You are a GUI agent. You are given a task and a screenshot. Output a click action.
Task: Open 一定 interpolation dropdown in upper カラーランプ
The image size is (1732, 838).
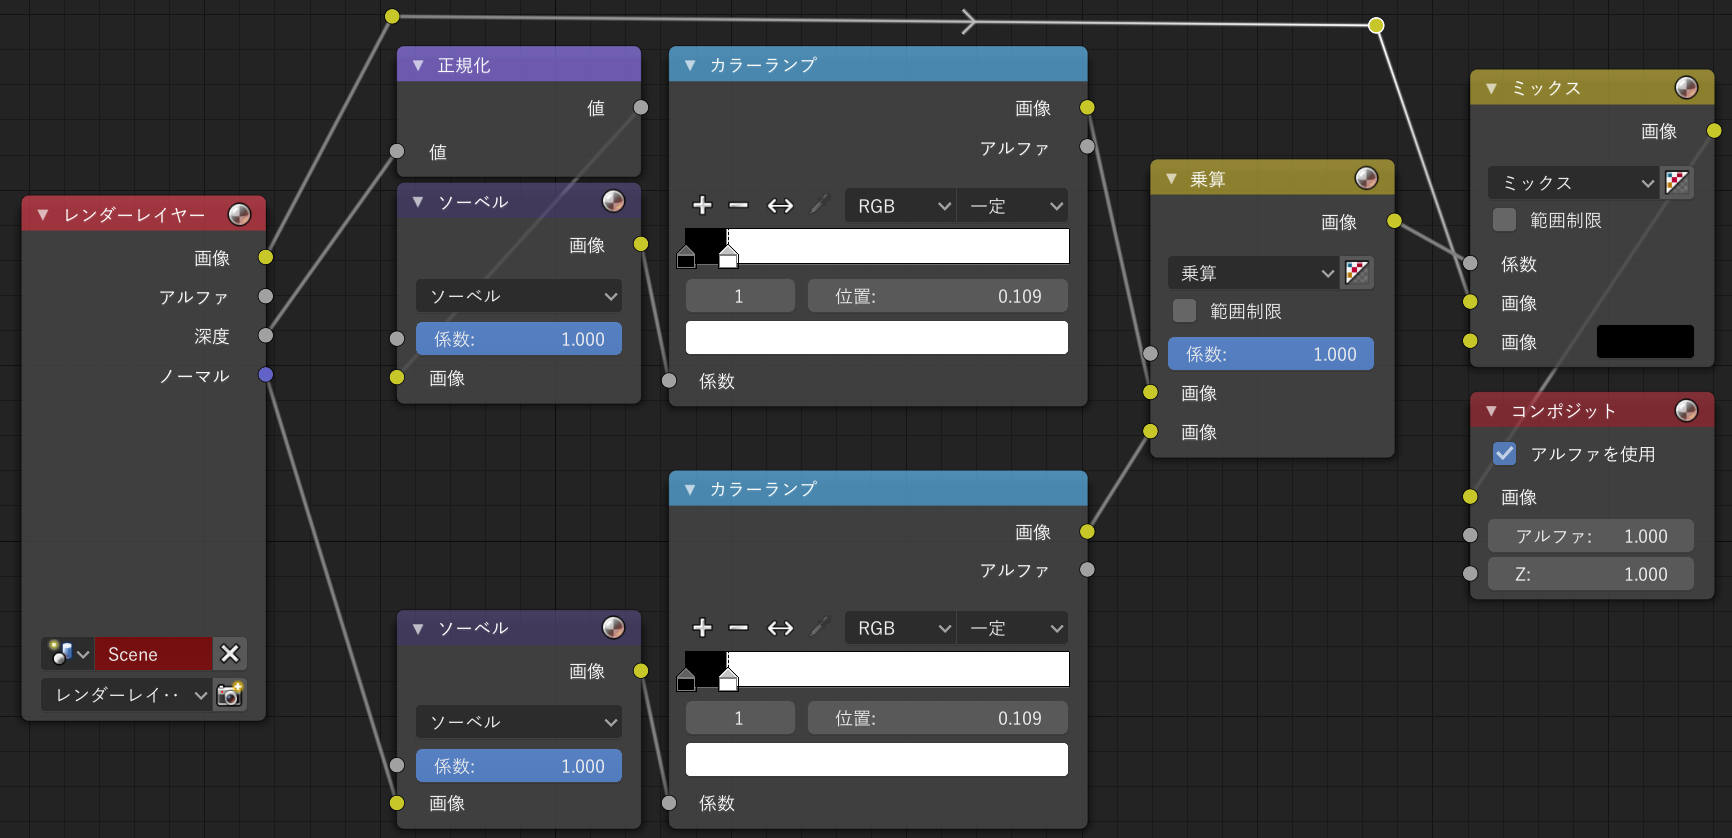tap(1012, 206)
